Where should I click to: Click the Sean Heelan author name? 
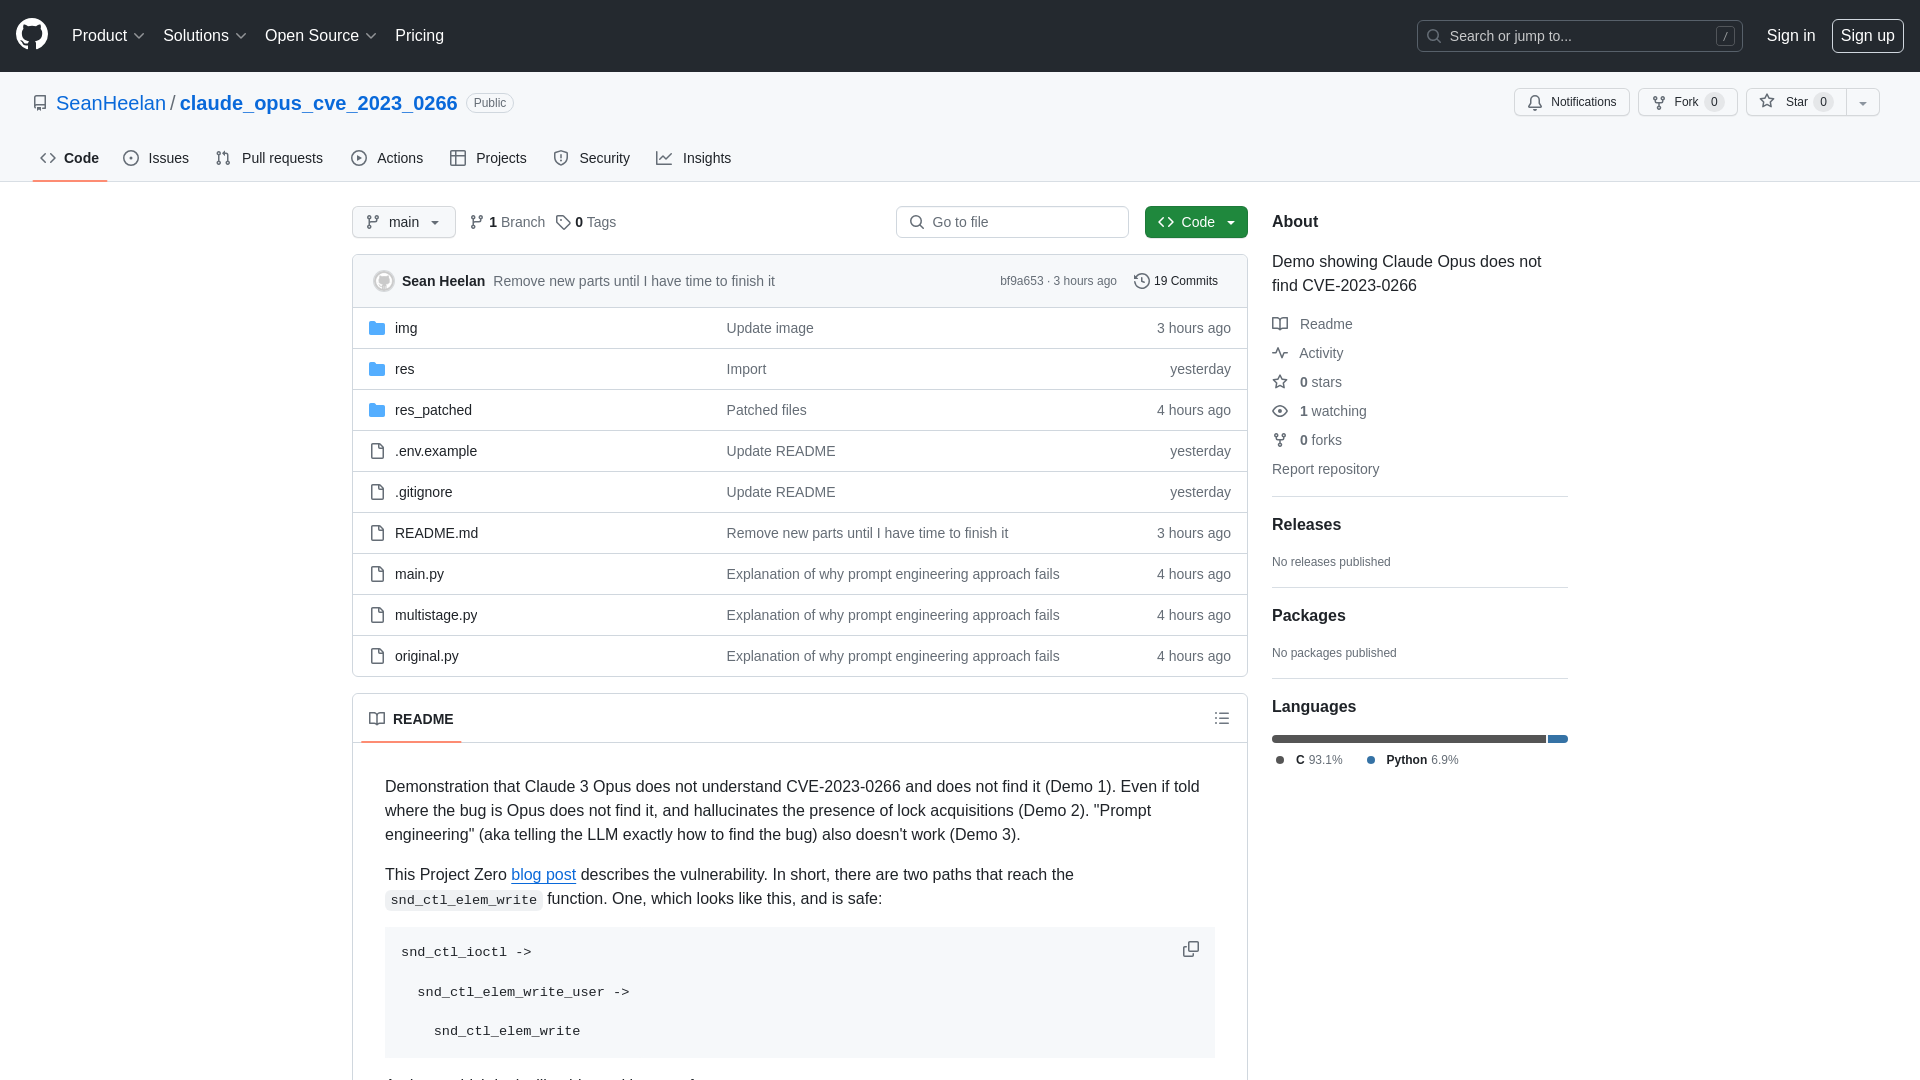click(443, 281)
